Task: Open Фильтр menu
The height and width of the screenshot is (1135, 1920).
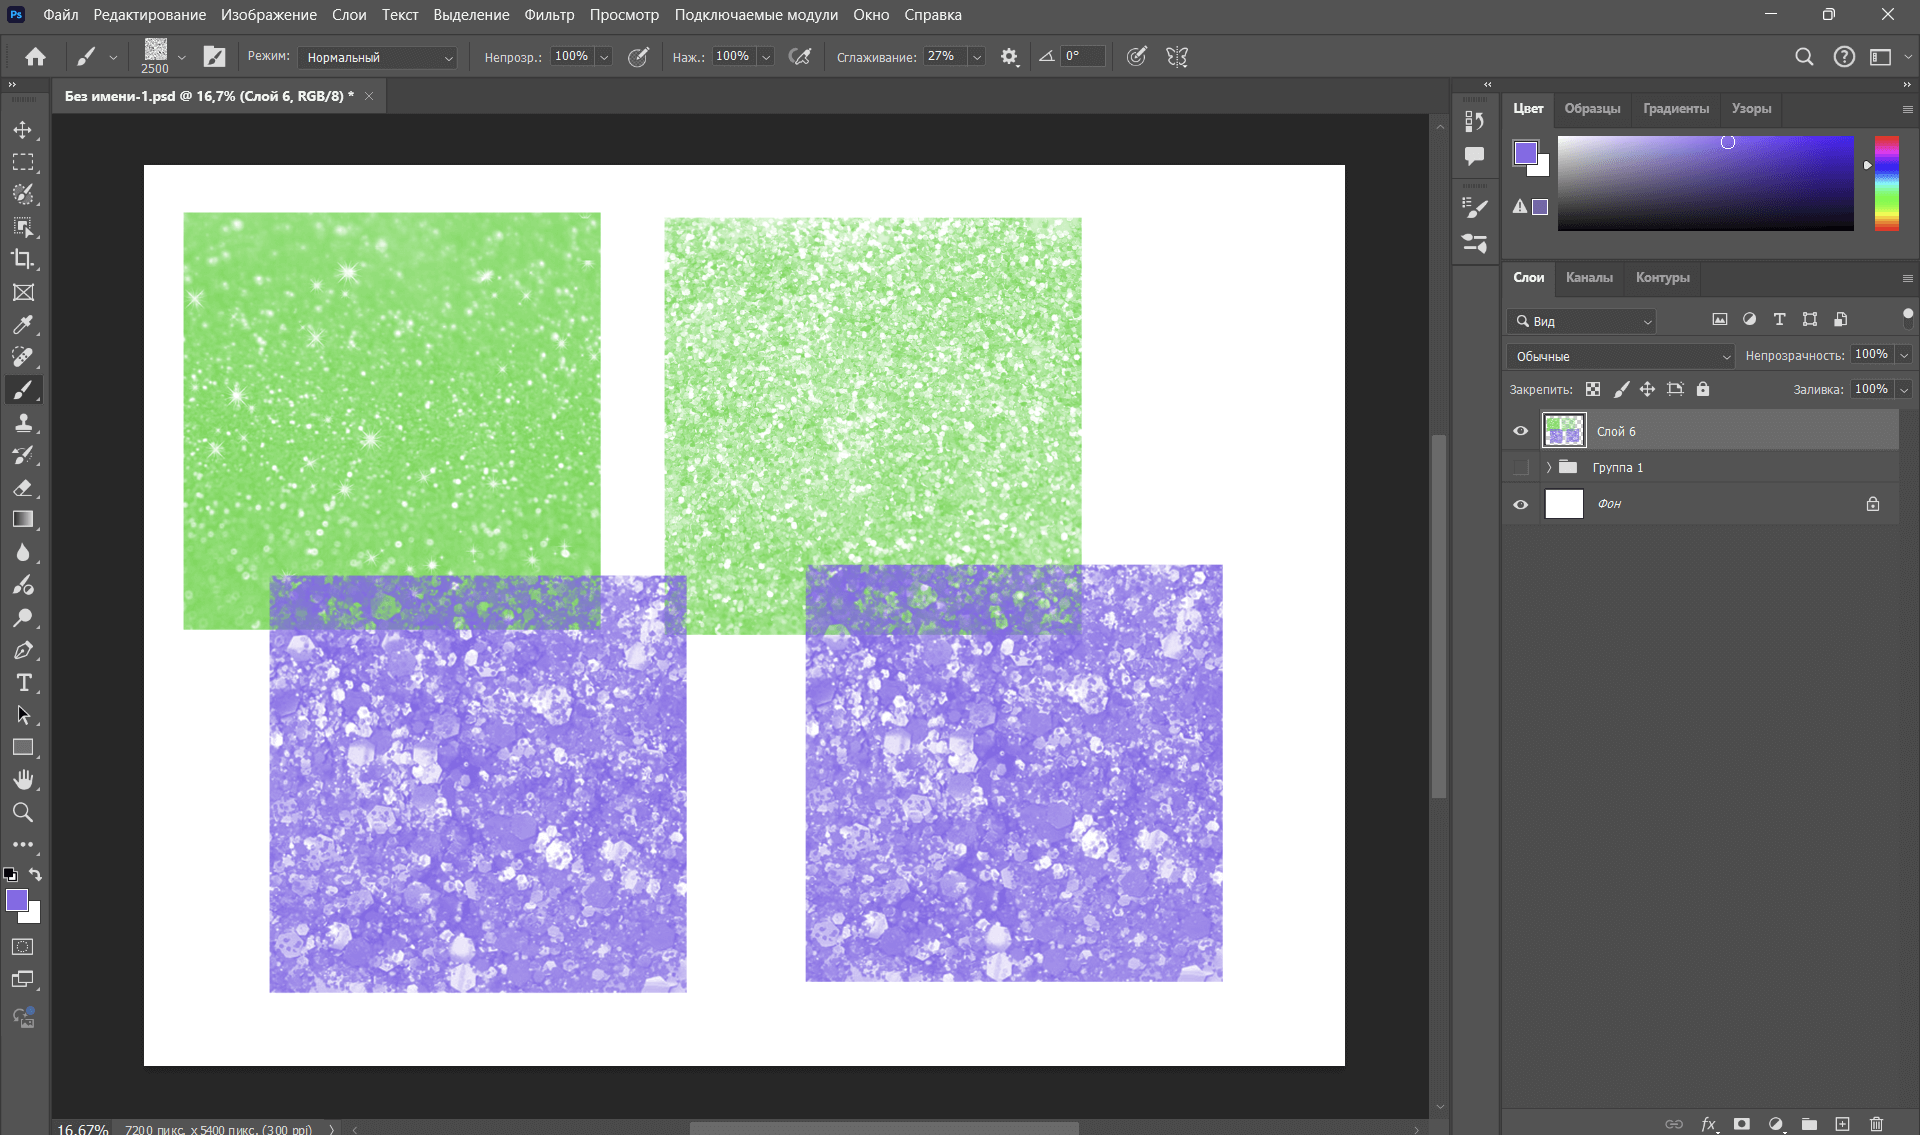Action: [549, 15]
